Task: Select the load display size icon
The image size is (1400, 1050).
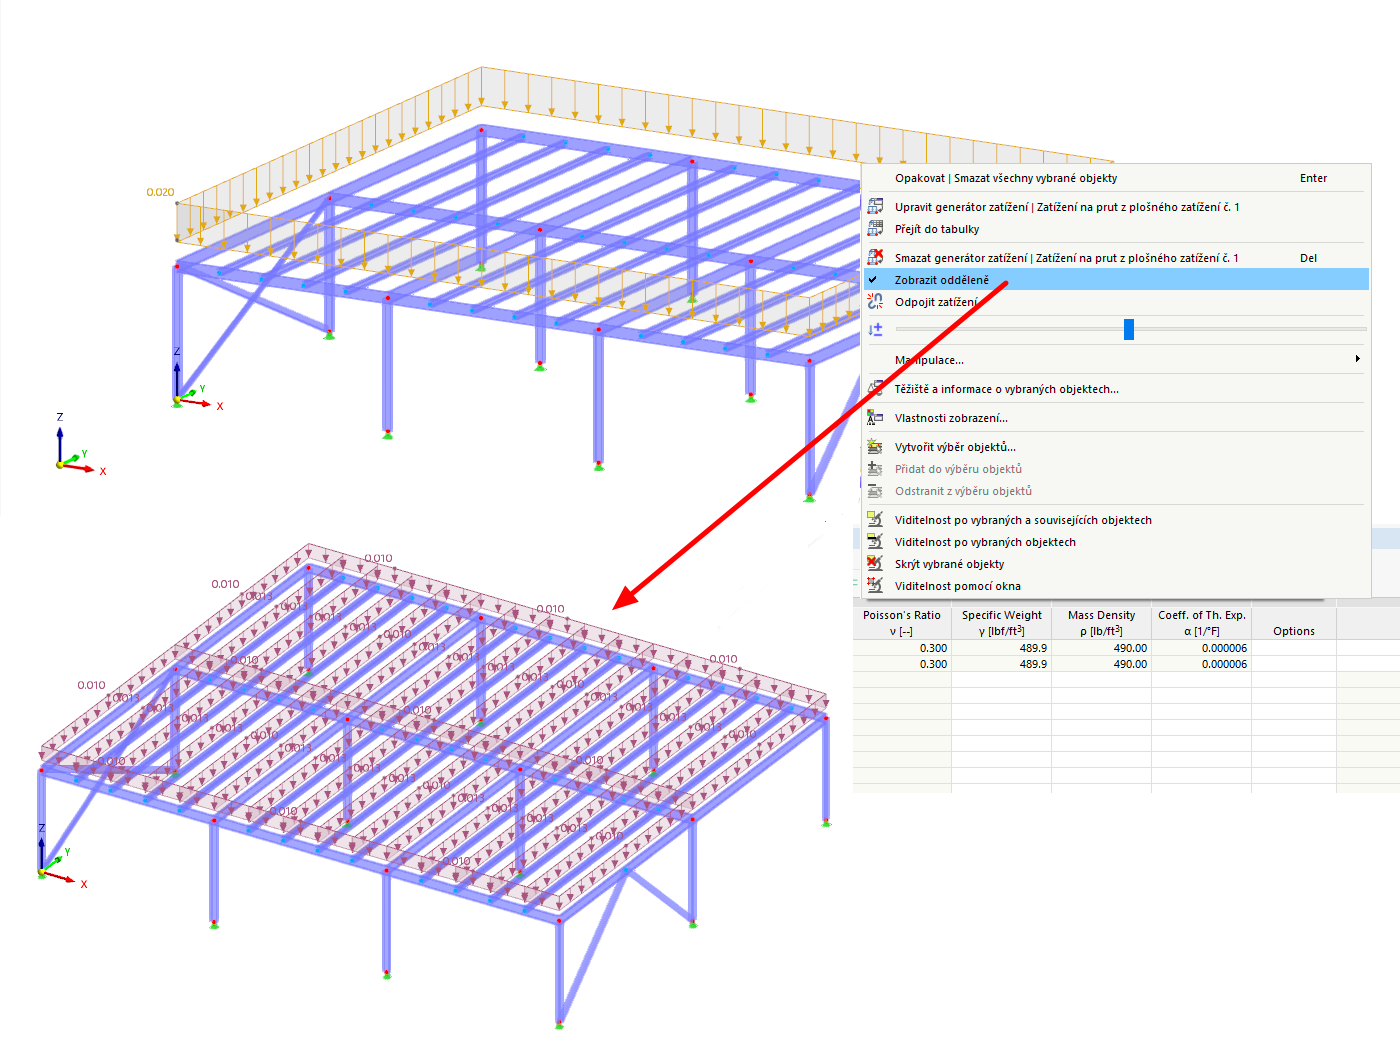Action: click(x=875, y=328)
